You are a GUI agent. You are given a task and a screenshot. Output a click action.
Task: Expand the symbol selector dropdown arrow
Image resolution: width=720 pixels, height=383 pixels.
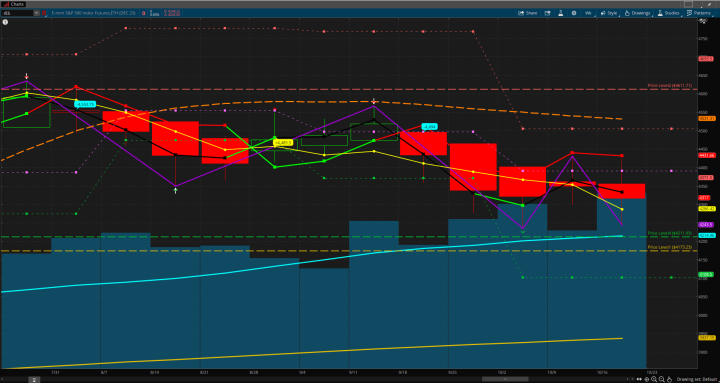pos(36,13)
